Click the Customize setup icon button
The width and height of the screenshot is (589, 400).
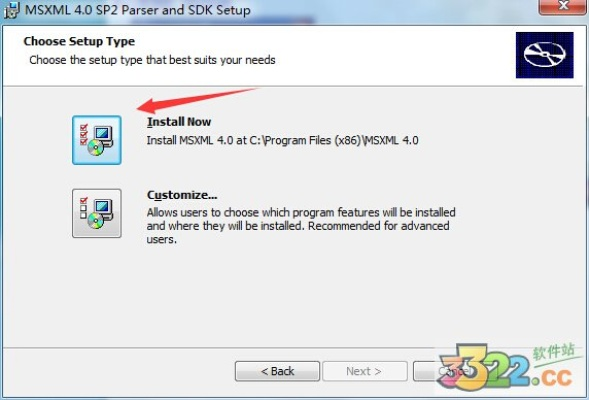tap(97, 213)
